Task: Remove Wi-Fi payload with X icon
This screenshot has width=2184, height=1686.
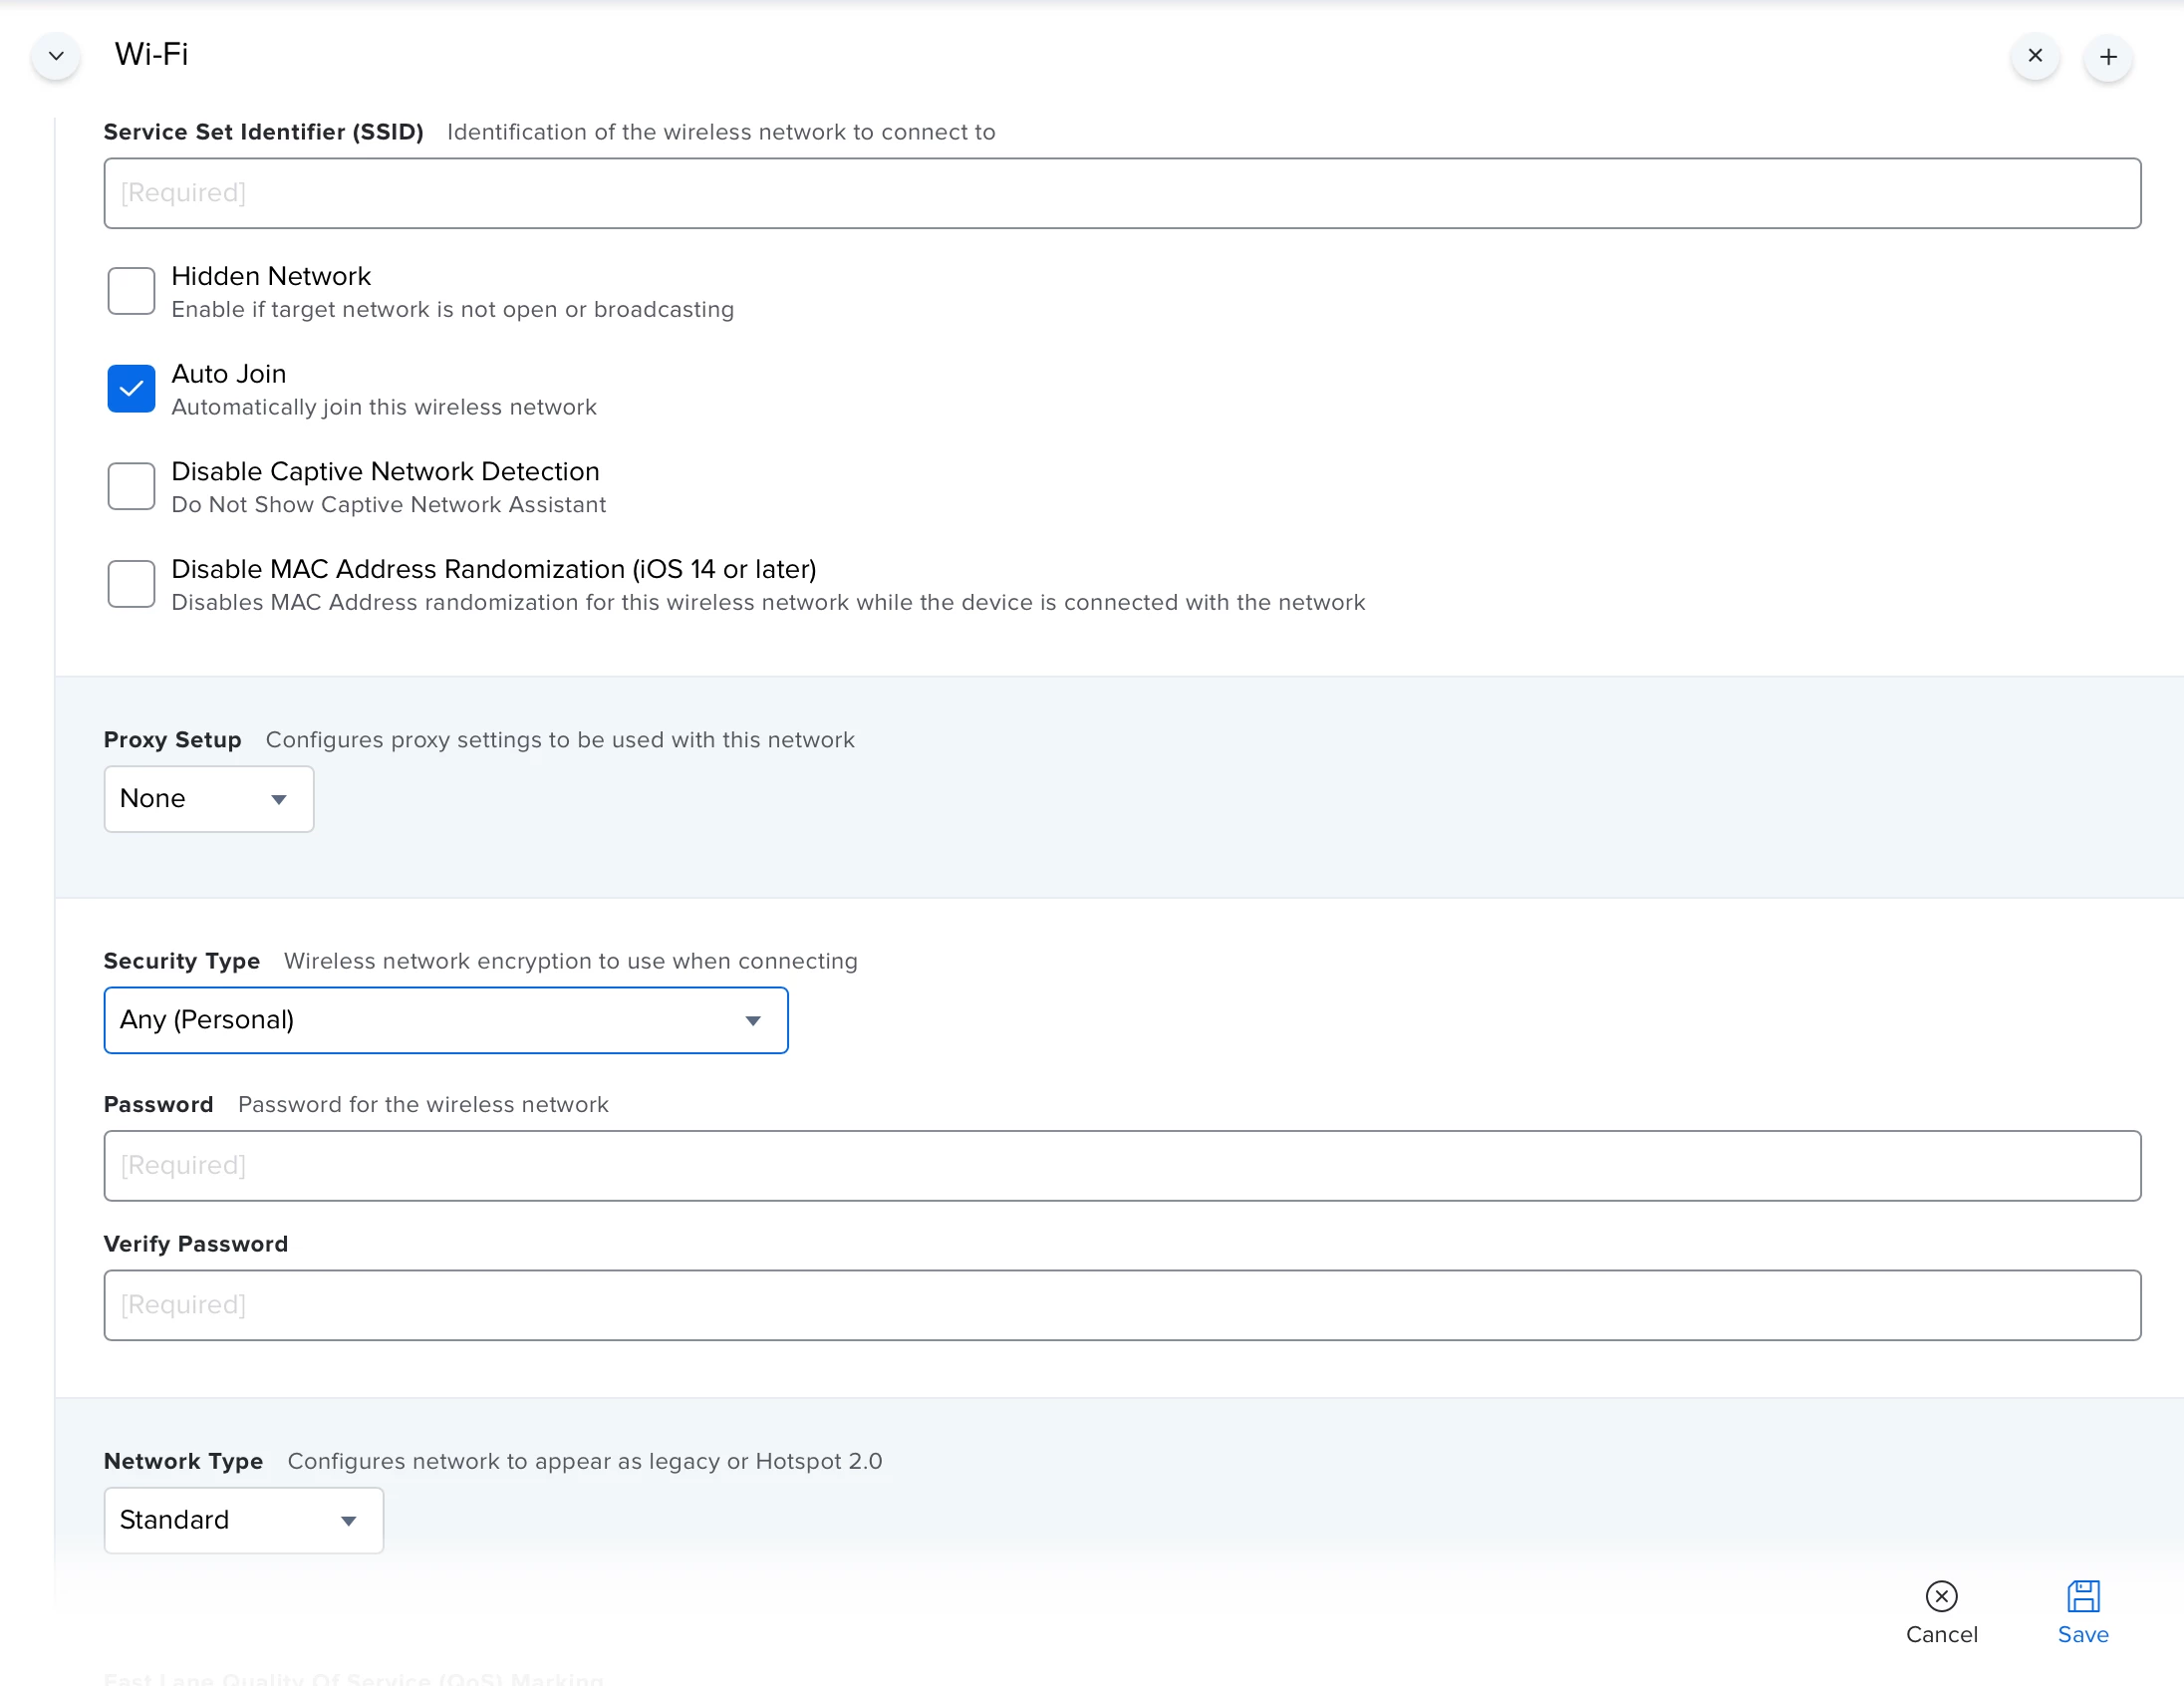Action: (x=2034, y=56)
